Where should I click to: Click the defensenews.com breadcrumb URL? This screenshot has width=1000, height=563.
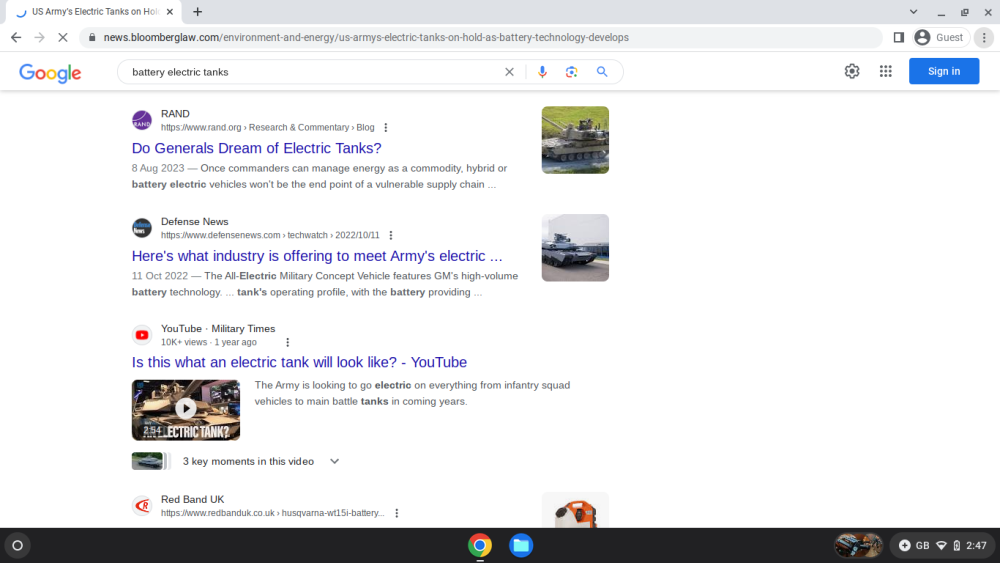pos(270,235)
